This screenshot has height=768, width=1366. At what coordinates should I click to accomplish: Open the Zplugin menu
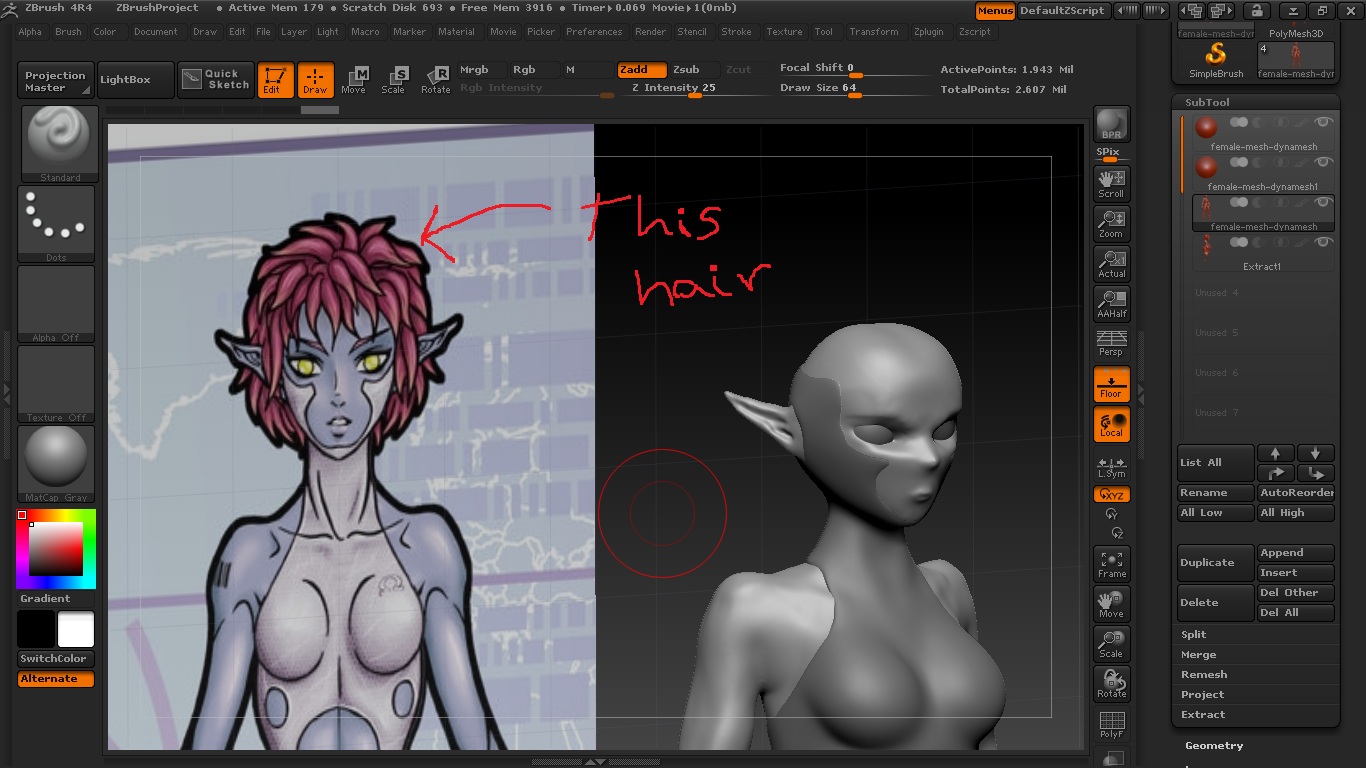coord(928,32)
